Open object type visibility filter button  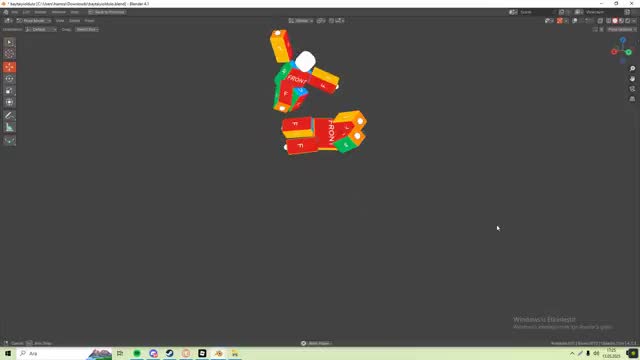[x=548, y=20]
